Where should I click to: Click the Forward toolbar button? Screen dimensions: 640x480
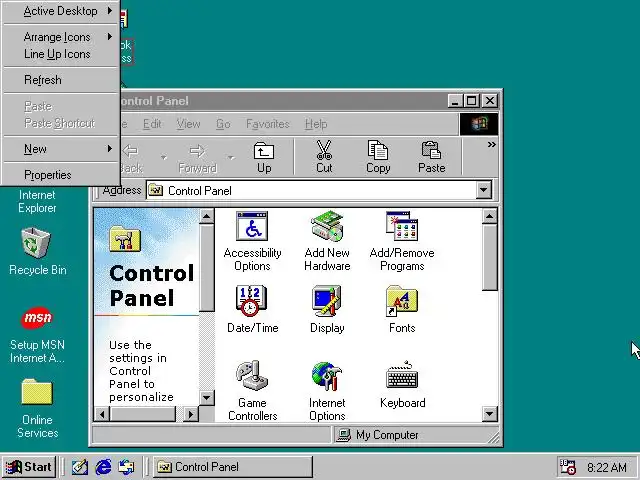[197, 157]
